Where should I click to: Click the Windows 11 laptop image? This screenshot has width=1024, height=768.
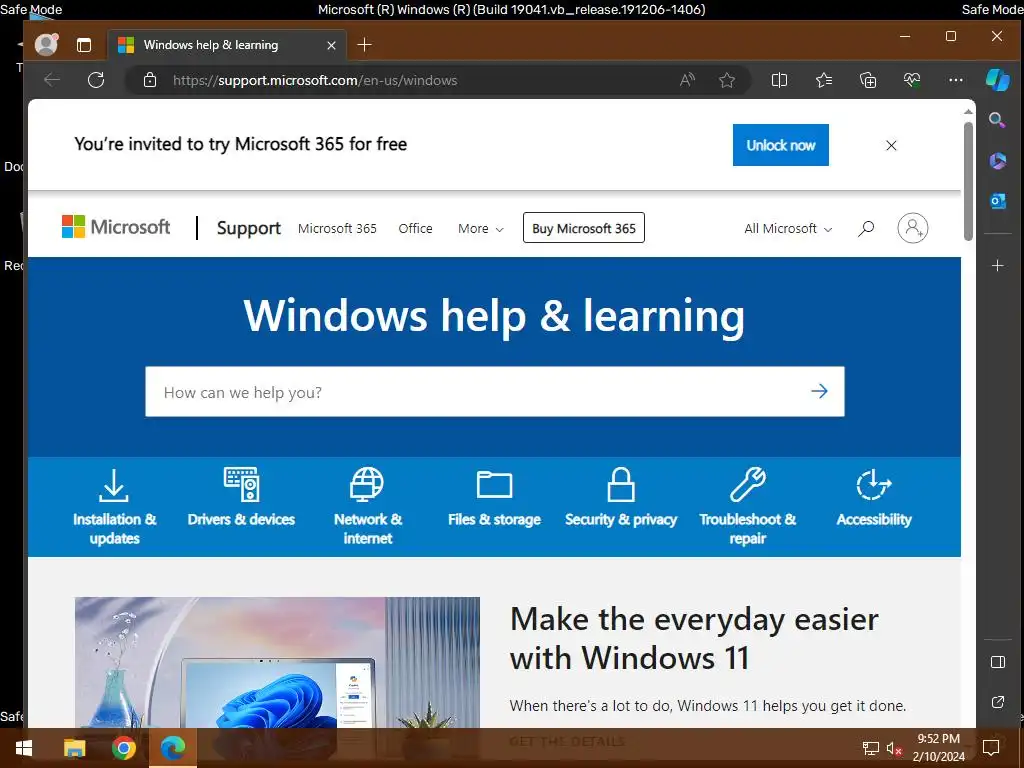point(278,662)
